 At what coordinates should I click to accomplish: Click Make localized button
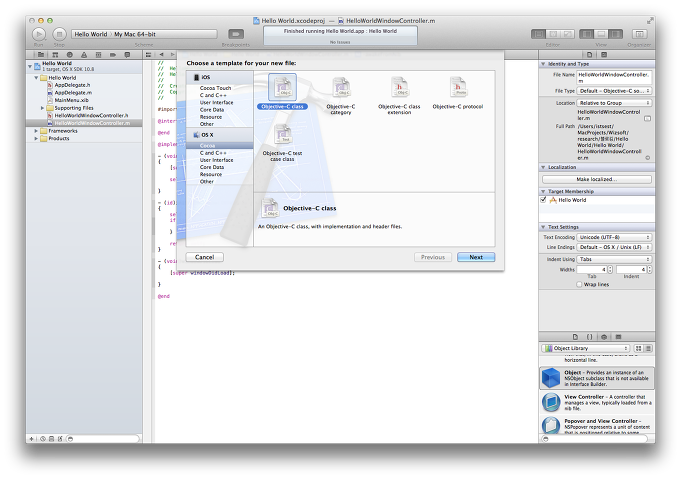coord(597,179)
